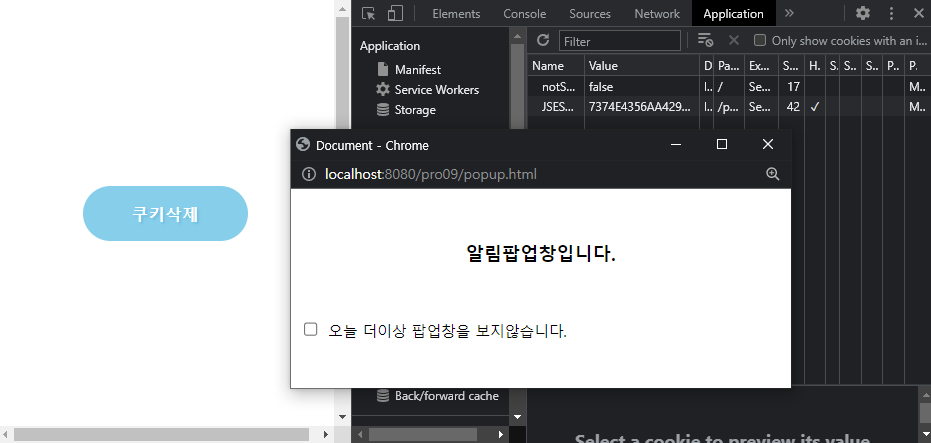Check 오늘 더이상 팝업창을 보지않습니다 checkbox
Screen dimensions: 931x443
click(311, 330)
